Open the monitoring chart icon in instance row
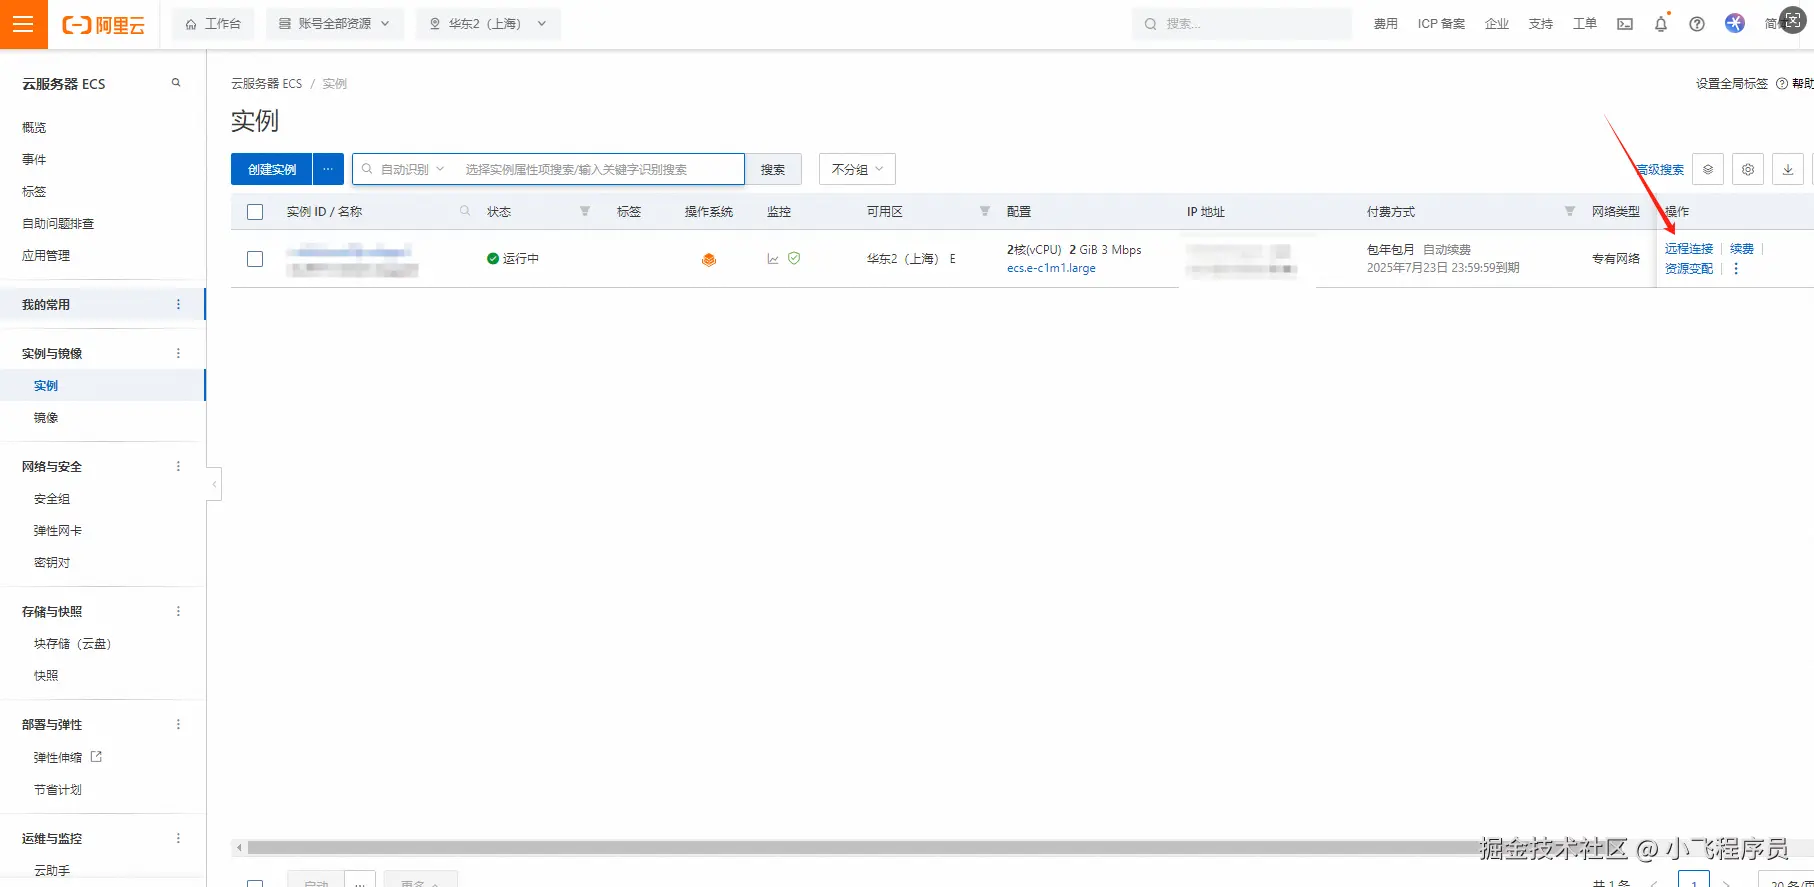The height and width of the screenshot is (887, 1814). (773, 259)
